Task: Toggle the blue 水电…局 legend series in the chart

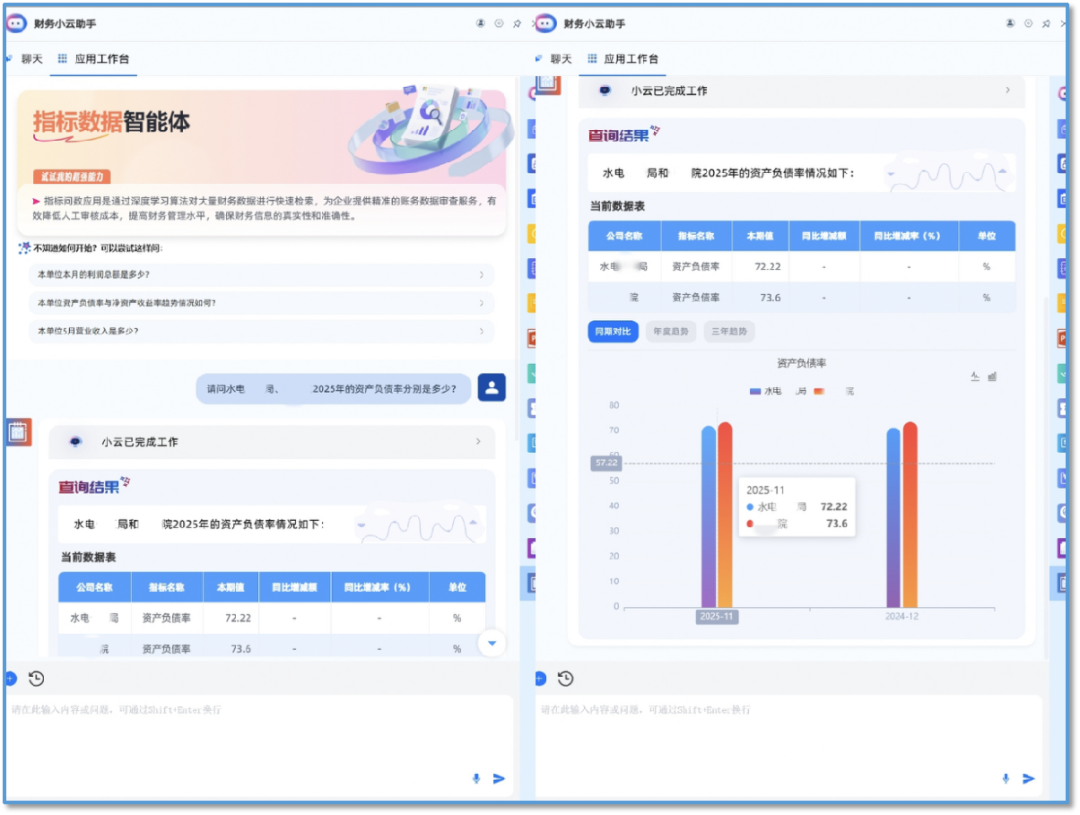Action: (x=777, y=391)
